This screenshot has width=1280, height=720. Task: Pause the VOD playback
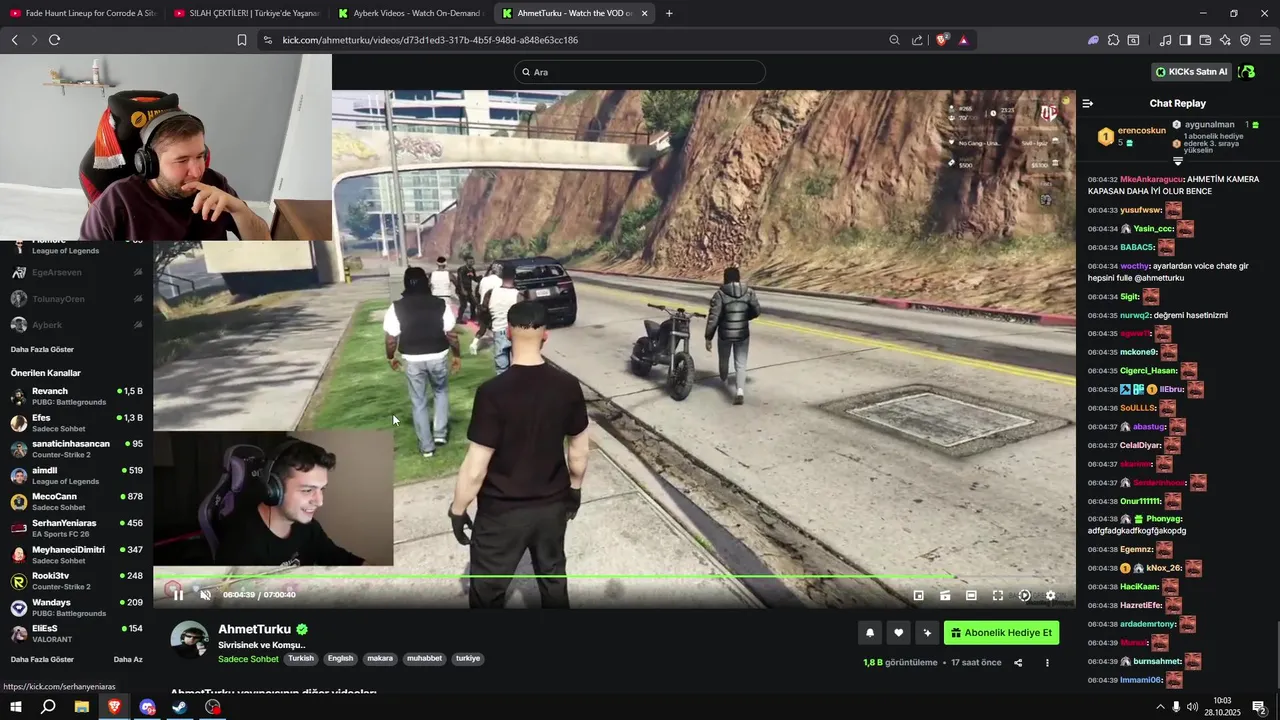coord(178,595)
